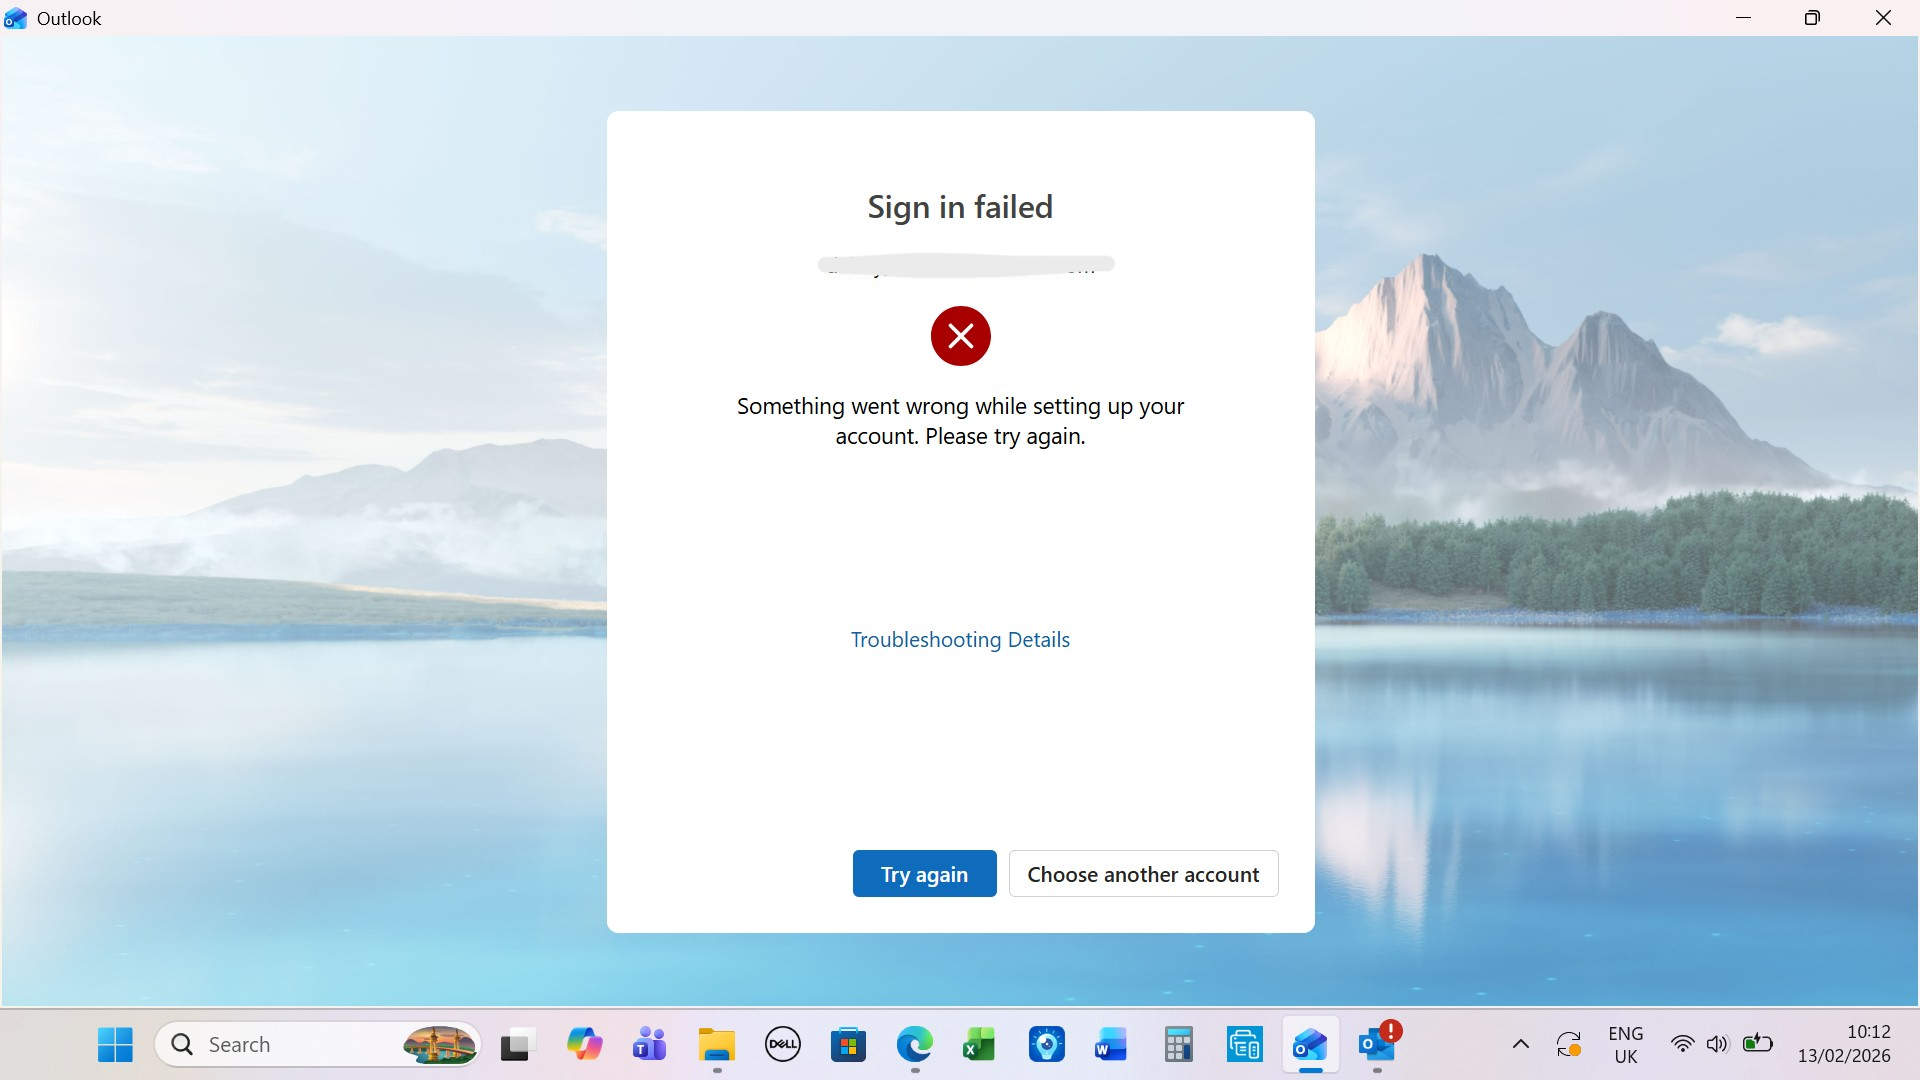
Task: Open the Windows Start menu
Action: [x=115, y=1045]
